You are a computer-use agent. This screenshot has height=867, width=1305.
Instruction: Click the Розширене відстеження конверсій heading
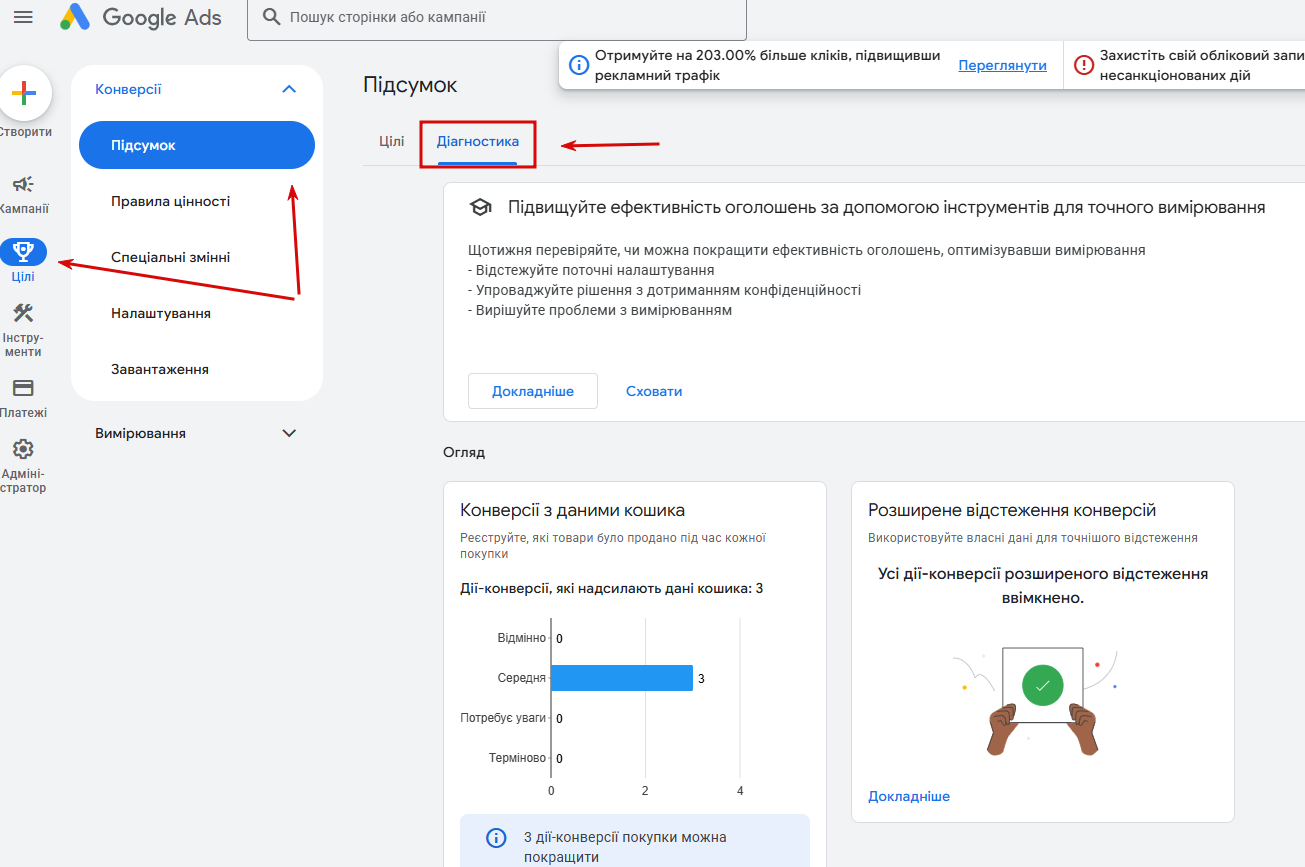[x=1012, y=510]
